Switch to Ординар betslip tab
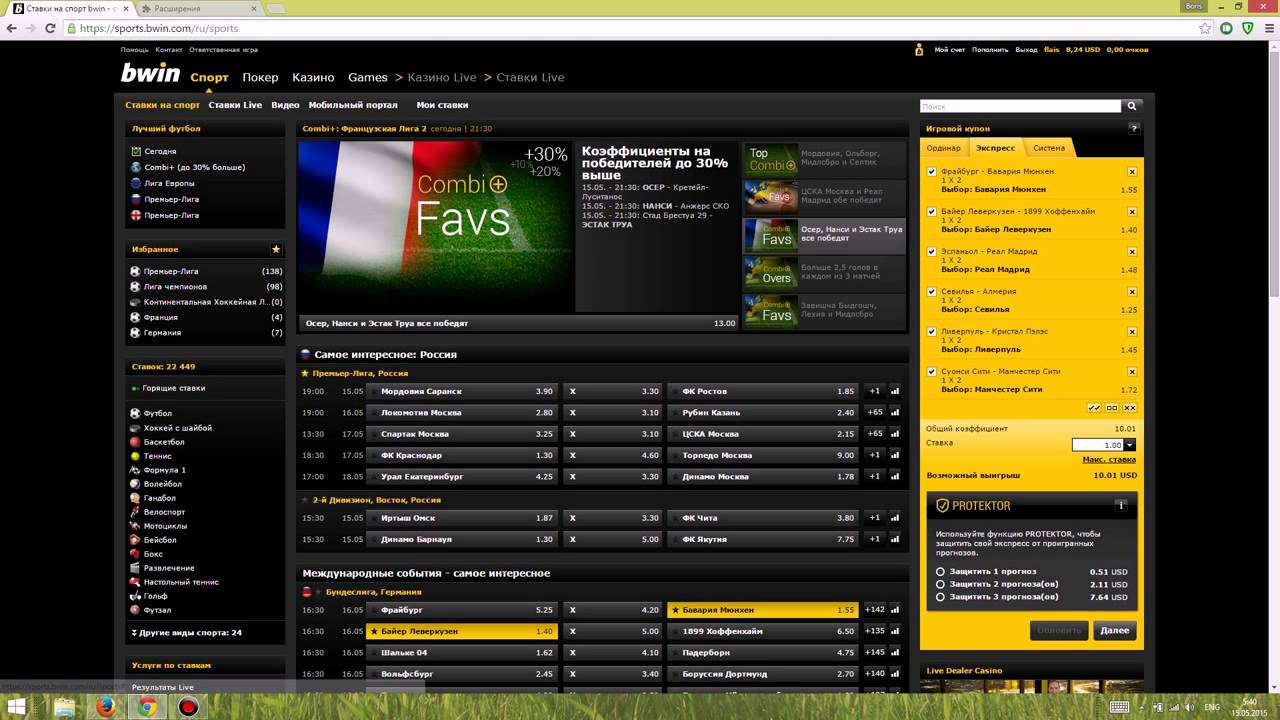 click(943, 148)
